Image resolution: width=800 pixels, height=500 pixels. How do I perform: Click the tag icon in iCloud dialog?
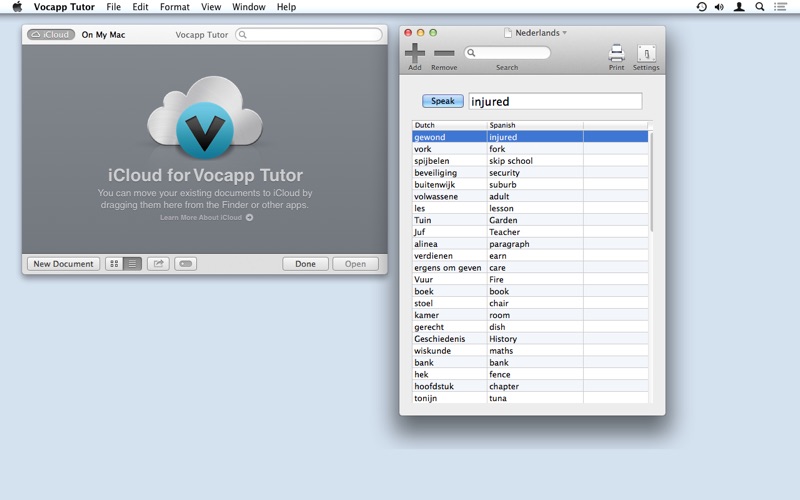click(x=185, y=264)
